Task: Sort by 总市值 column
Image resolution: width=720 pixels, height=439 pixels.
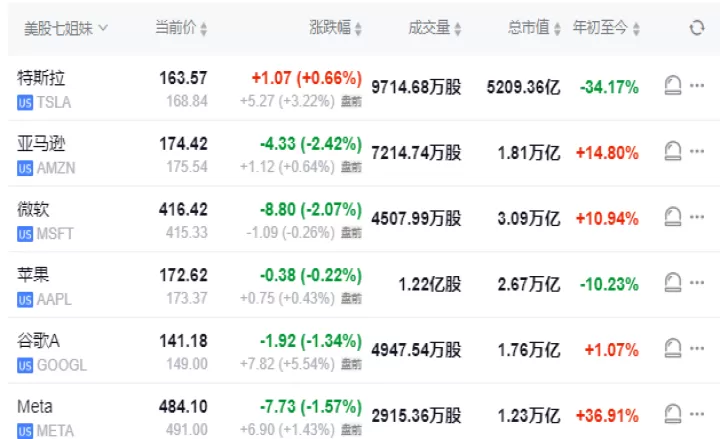Action: pos(534,28)
